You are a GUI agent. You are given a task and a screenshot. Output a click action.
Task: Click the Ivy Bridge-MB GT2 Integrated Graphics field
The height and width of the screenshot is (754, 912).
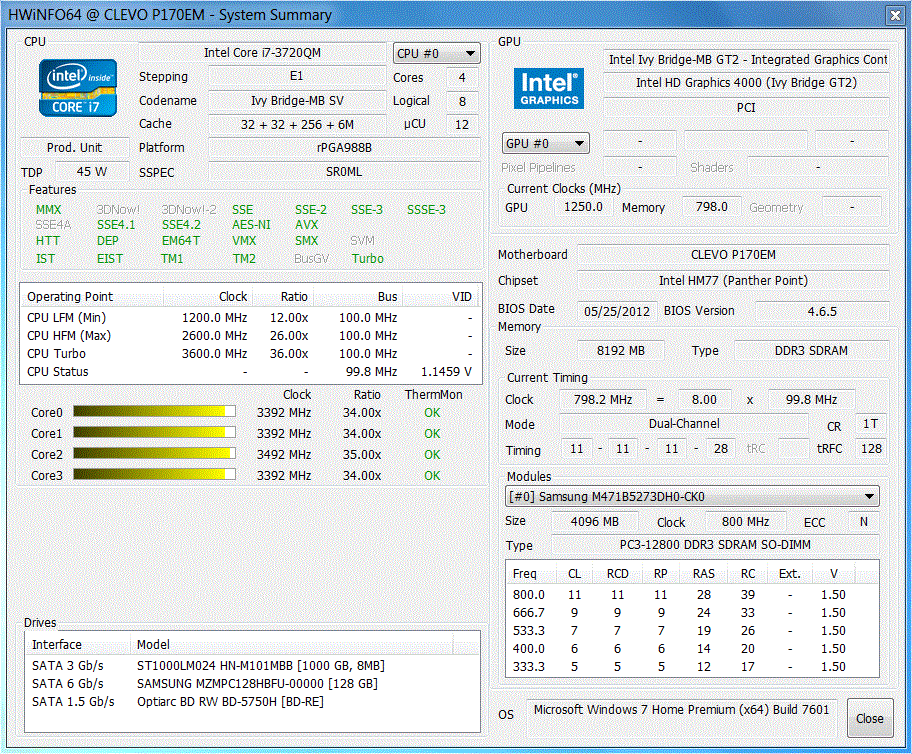tap(746, 59)
